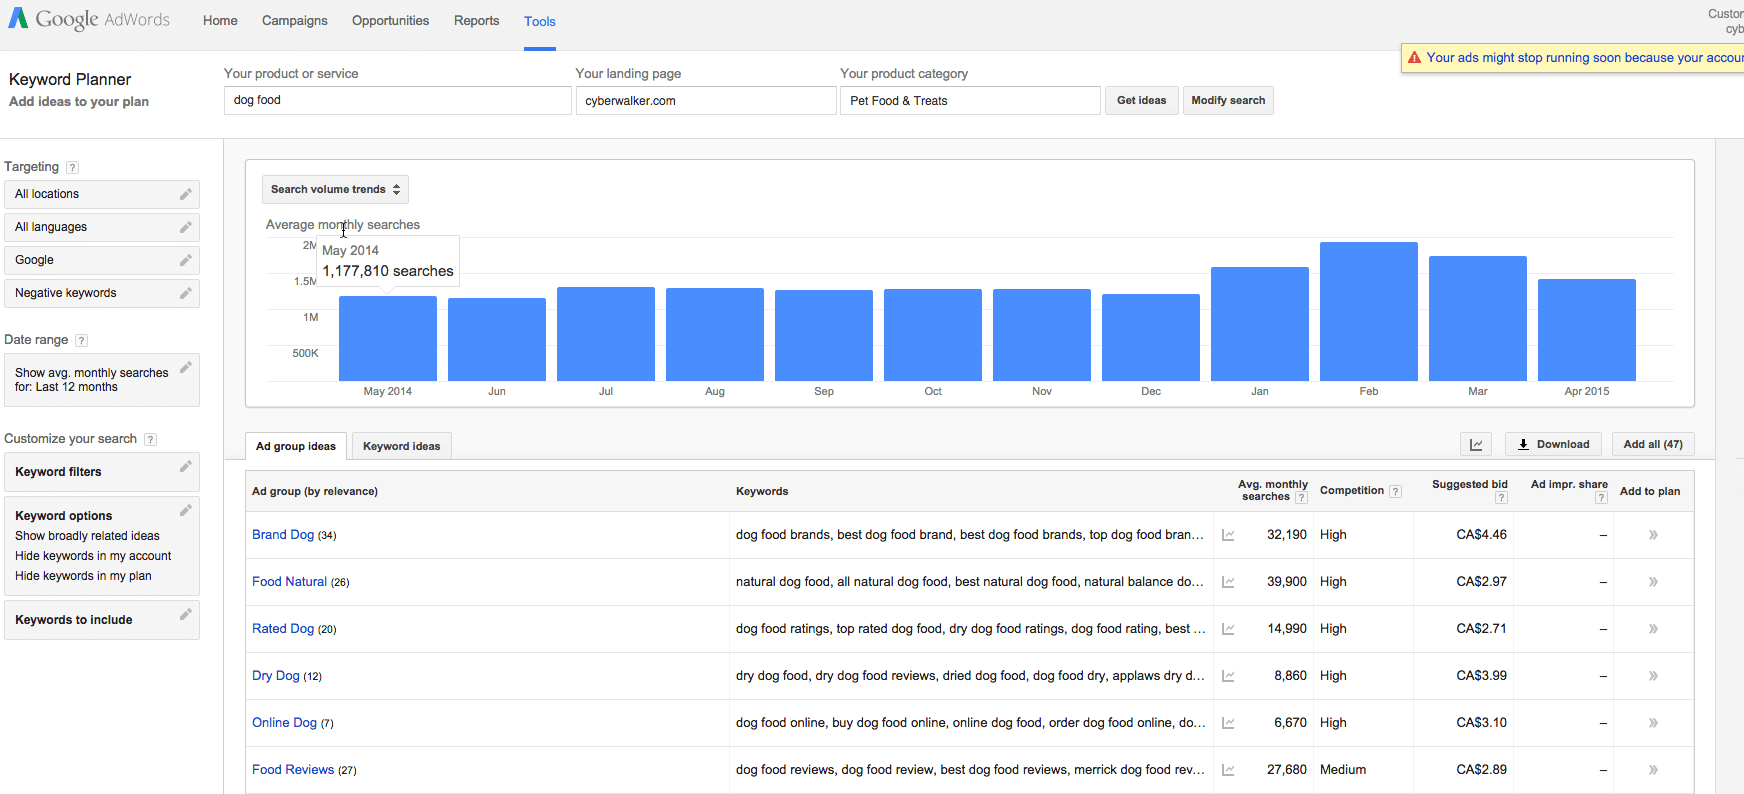The image size is (1744, 794).
Task: Open the Food Natural ad group link
Action: click(x=289, y=582)
